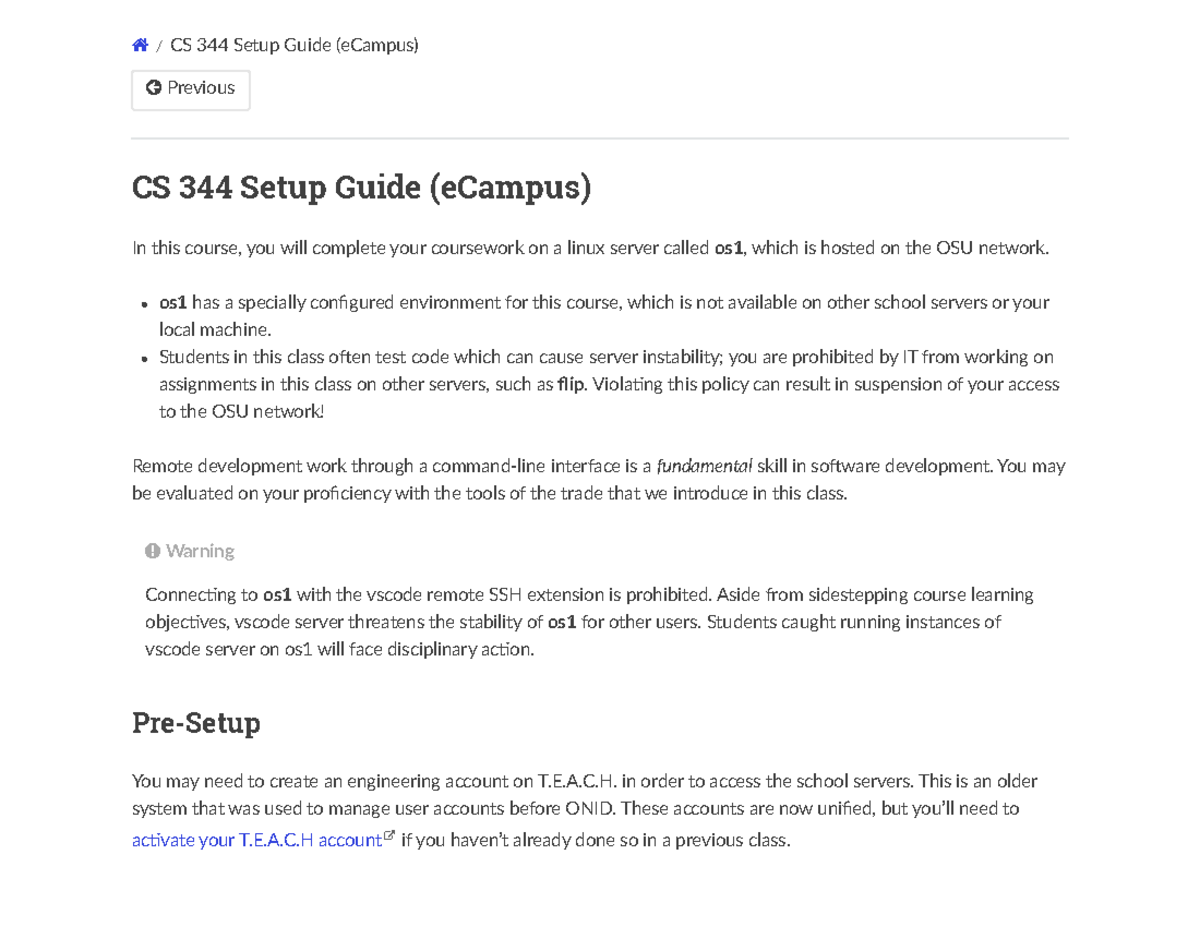The image size is (1200, 927).
Task: Click the circular arrow glyph on the navigation button
Action: (153, 87)
